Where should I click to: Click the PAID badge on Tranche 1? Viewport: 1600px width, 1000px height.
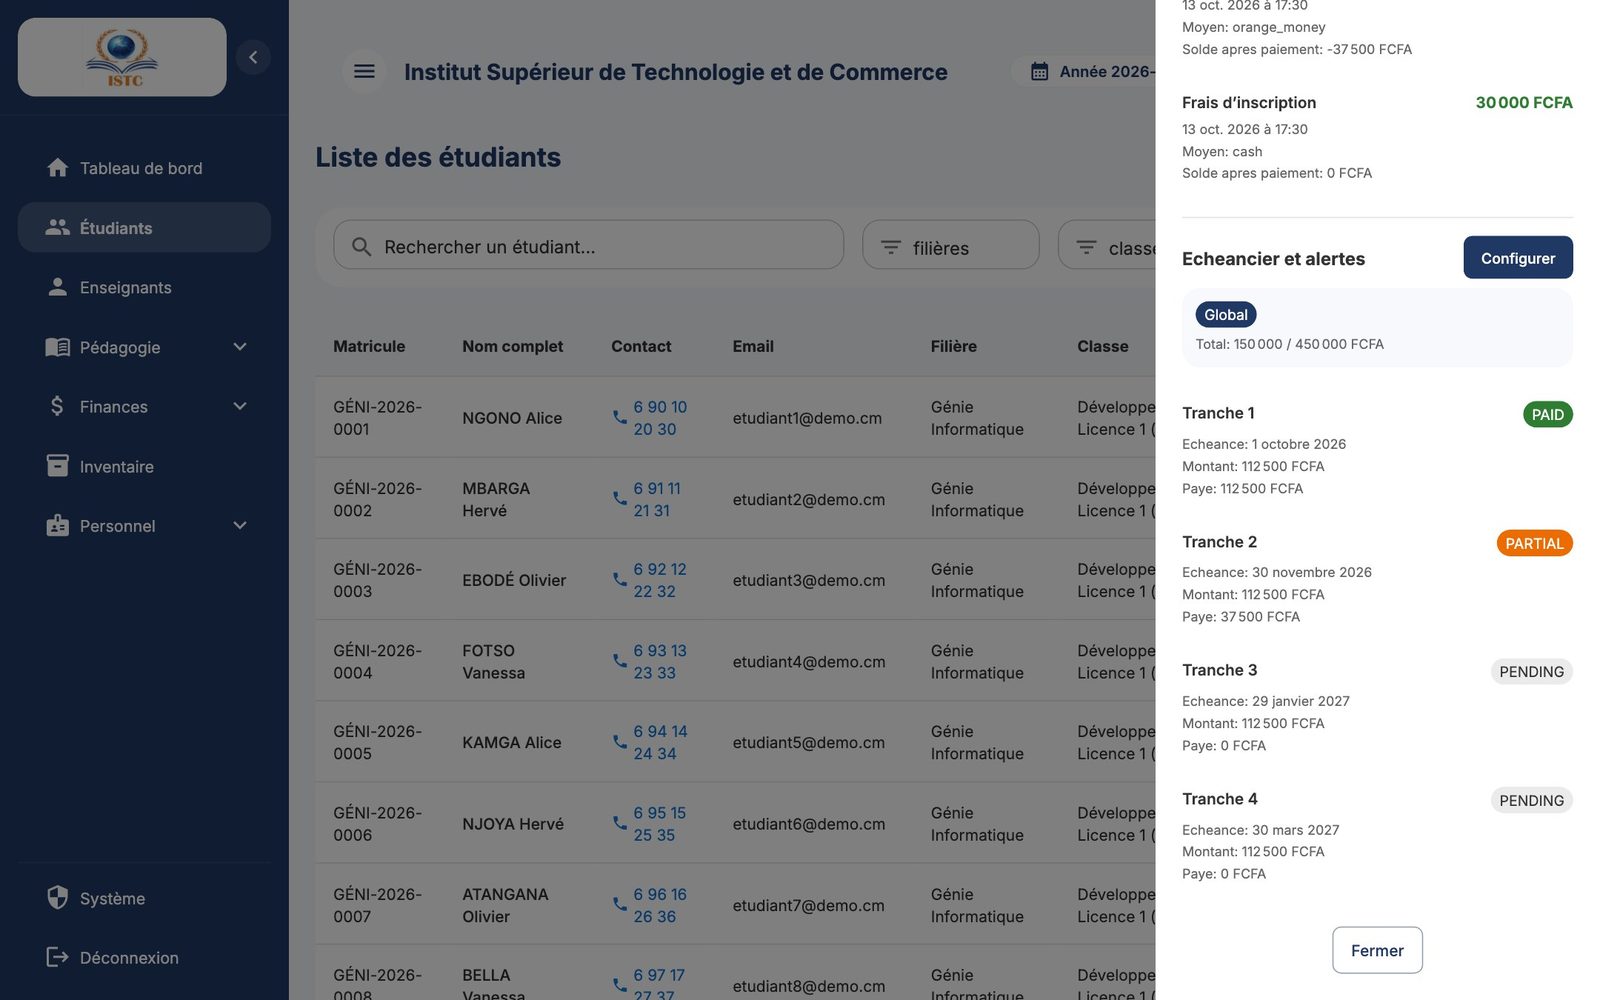coord(1547,414)
